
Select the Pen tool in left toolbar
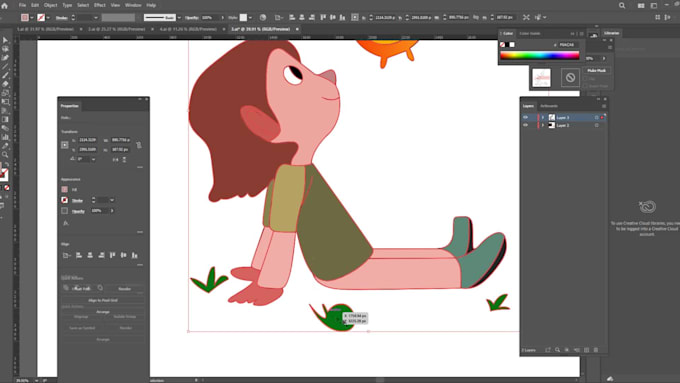5,58
